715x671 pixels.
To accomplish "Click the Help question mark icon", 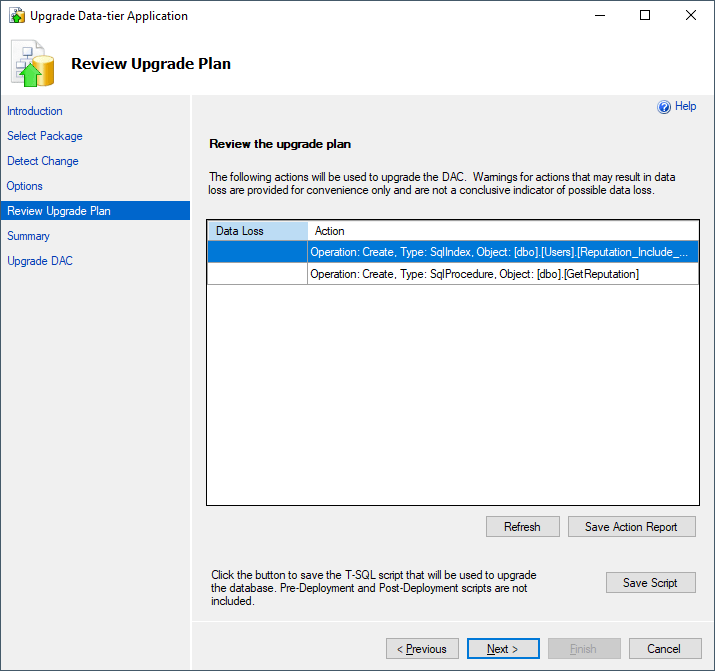I will [x=663, y=107].
